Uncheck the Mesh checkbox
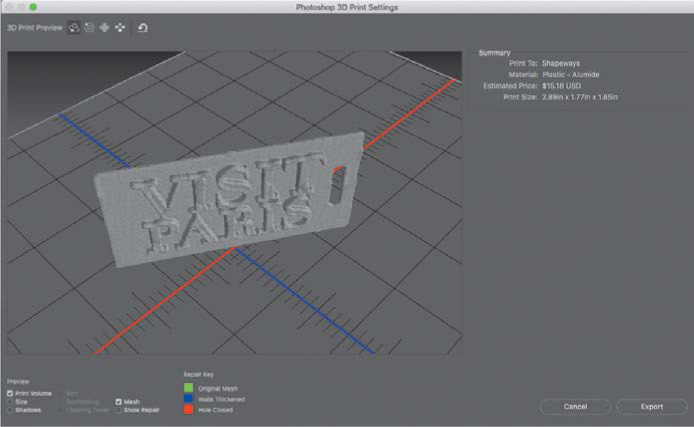Screen dimensions: 694x427 point(119,401)
